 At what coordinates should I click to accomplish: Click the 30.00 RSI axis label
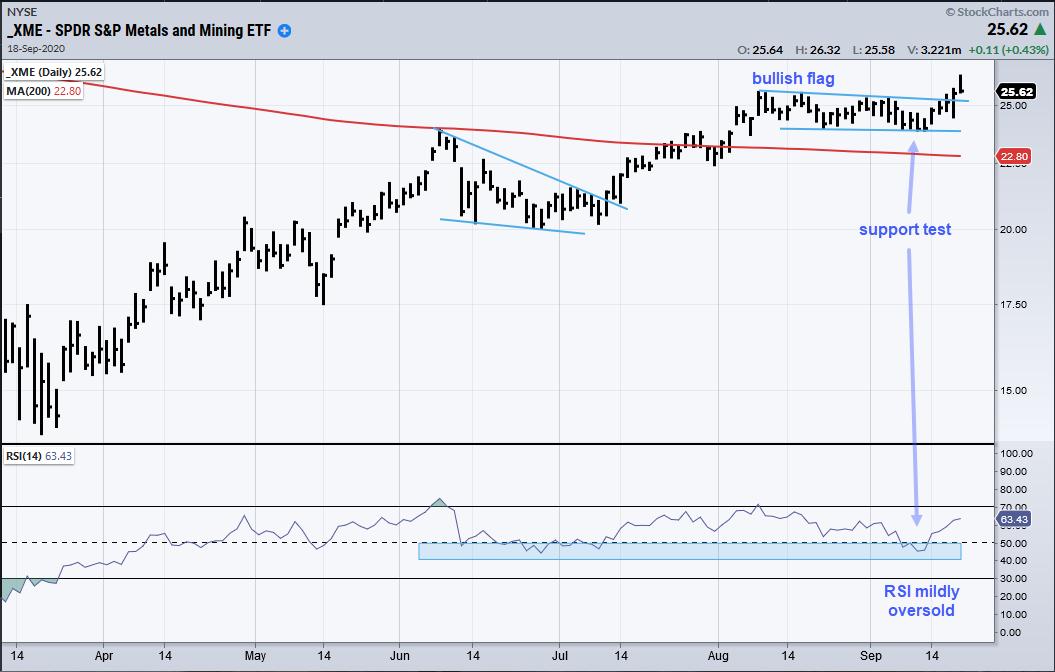coord(1013,579)
